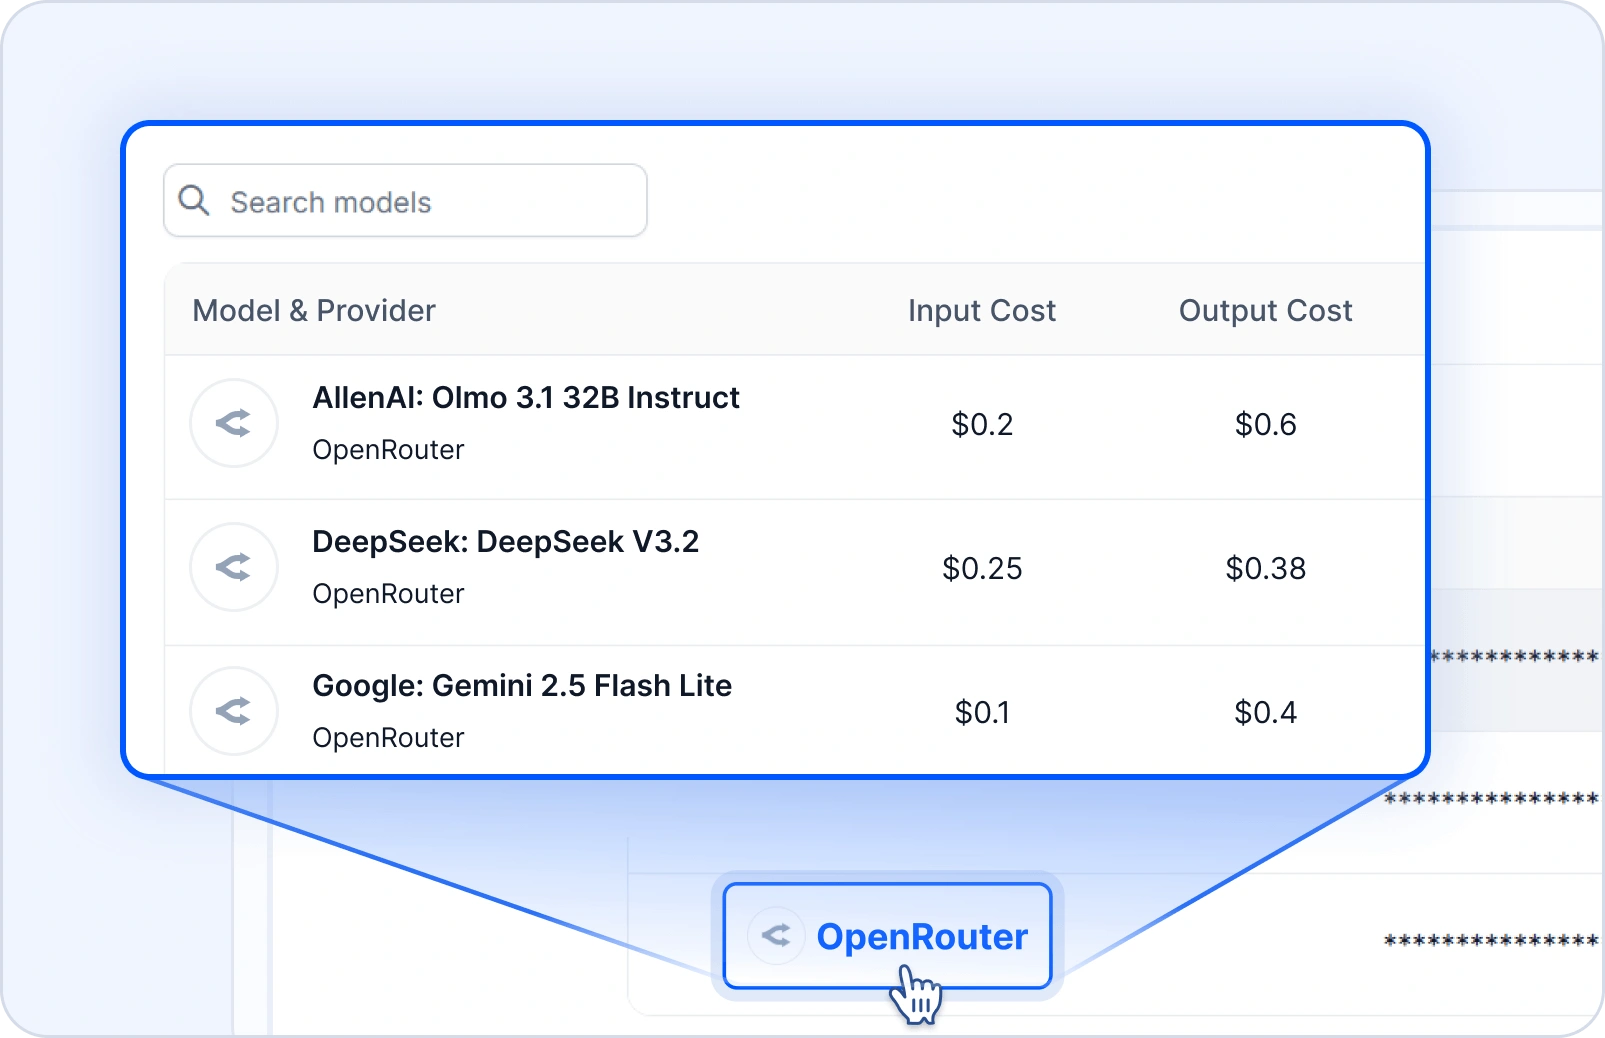
Task: Click the OpenRouter link under AllenAI Olmo
Action: (388, 450)
